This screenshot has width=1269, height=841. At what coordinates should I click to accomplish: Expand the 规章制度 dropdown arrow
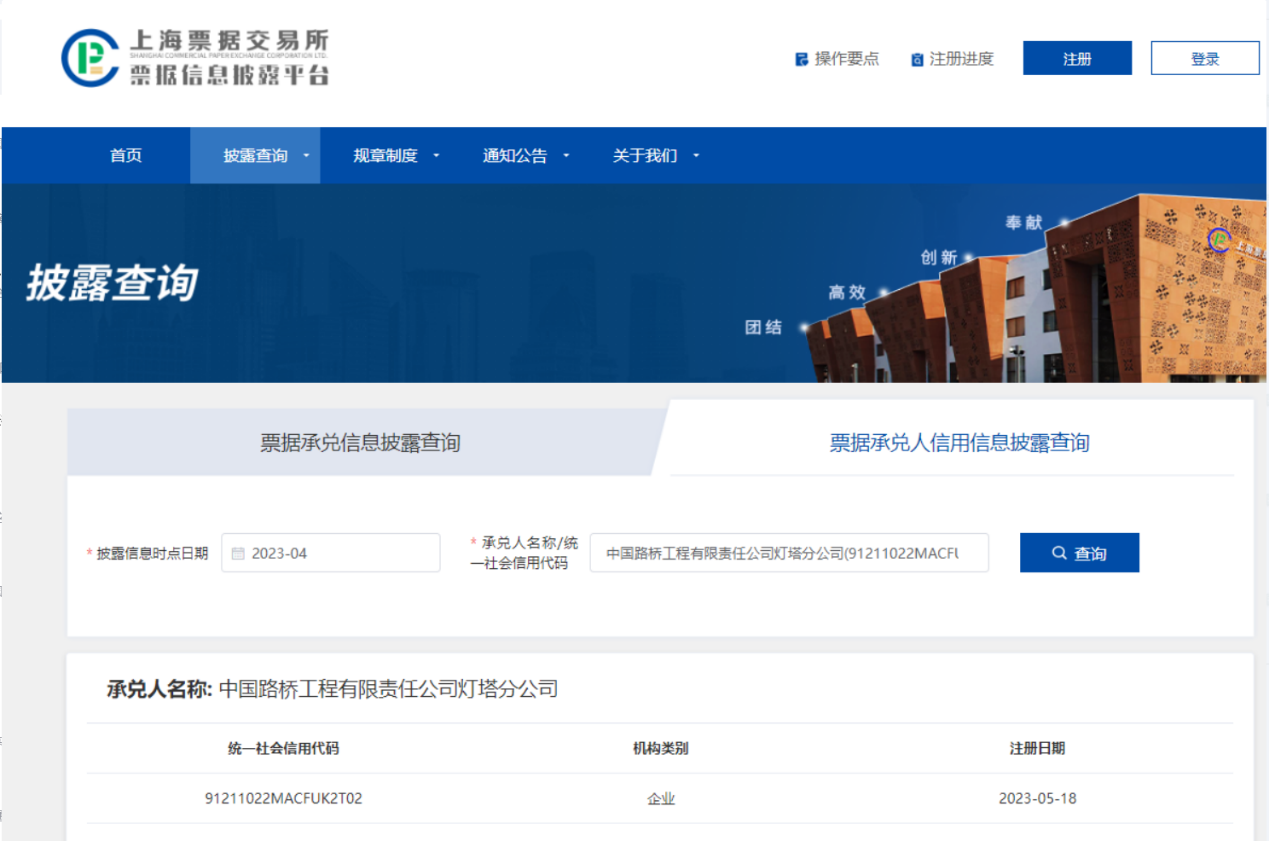[436, 156]
